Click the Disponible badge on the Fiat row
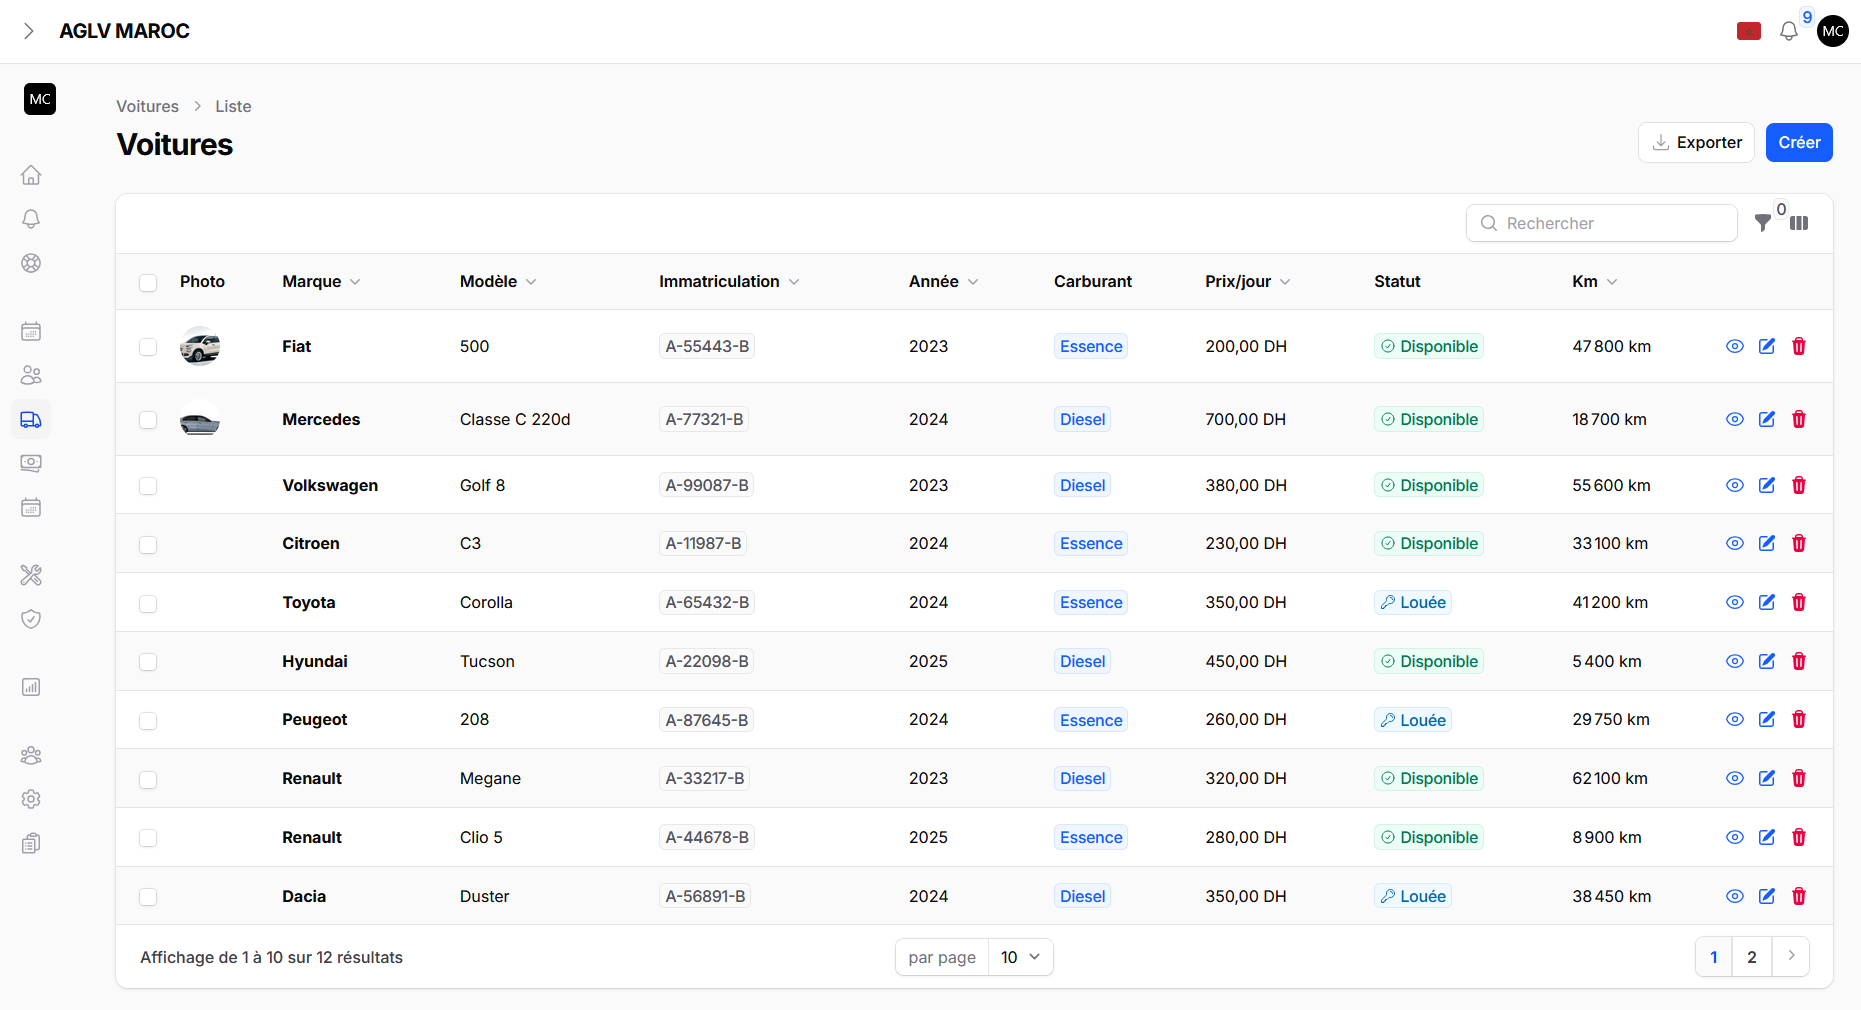The height and width of the screenshot is (1010, 1861). click(1428, 346)
